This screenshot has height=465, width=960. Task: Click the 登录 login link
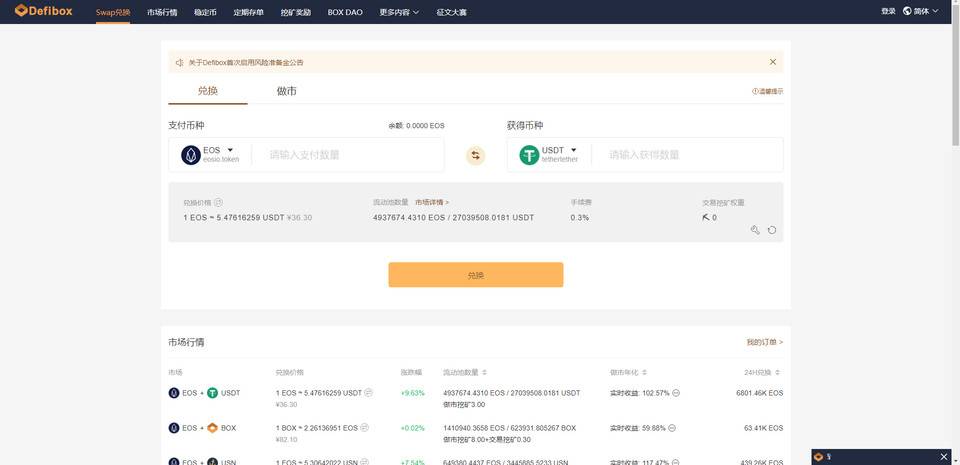(x=888, y=11)
